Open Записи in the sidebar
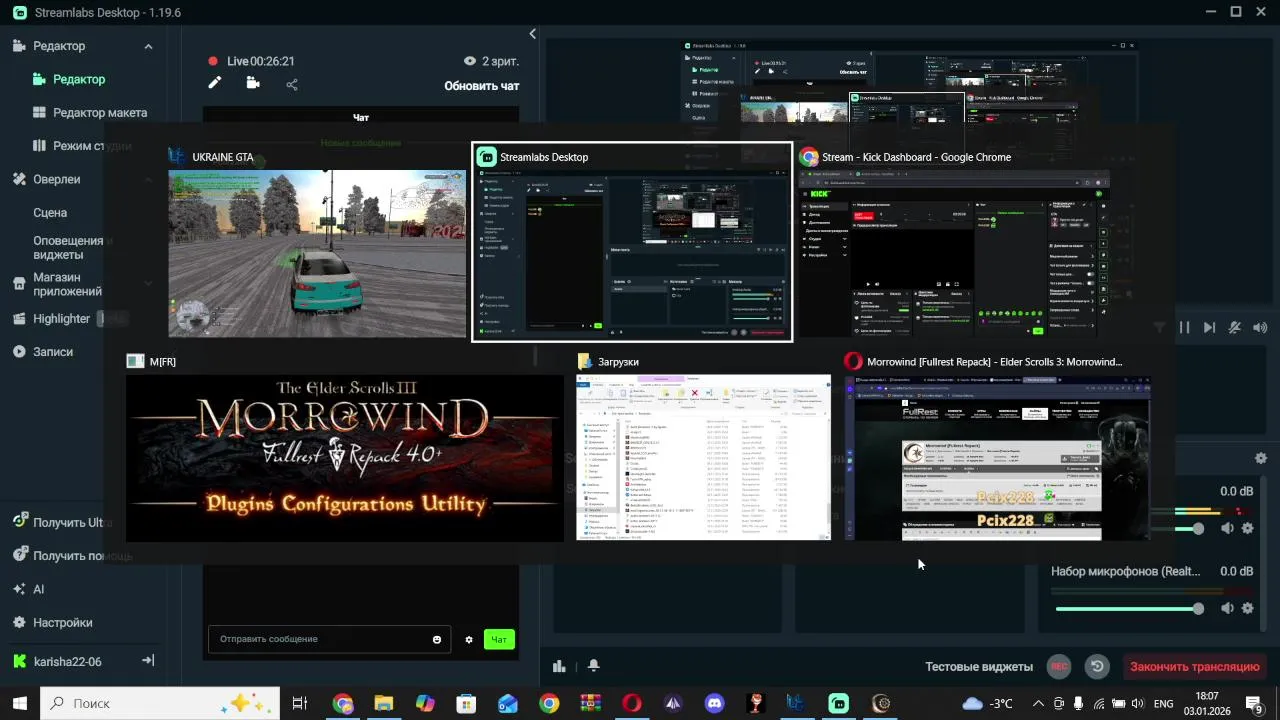Viewport: 1280px width, 720px height. [x=52, y=352]
